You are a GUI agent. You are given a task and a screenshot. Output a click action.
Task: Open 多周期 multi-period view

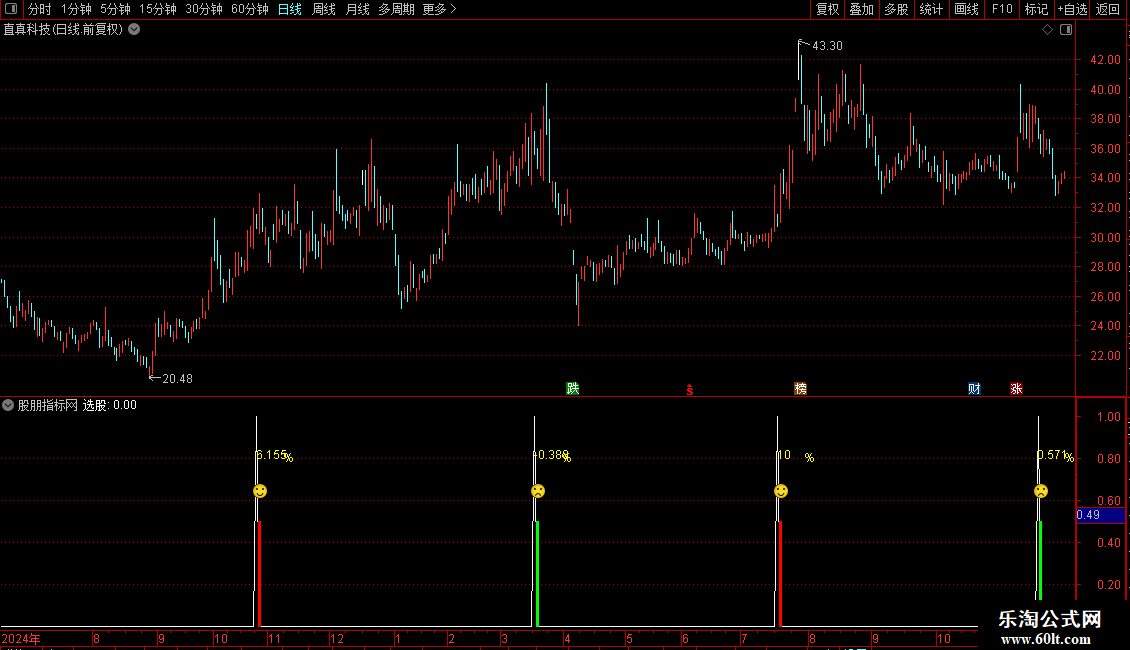pos(396,9)
